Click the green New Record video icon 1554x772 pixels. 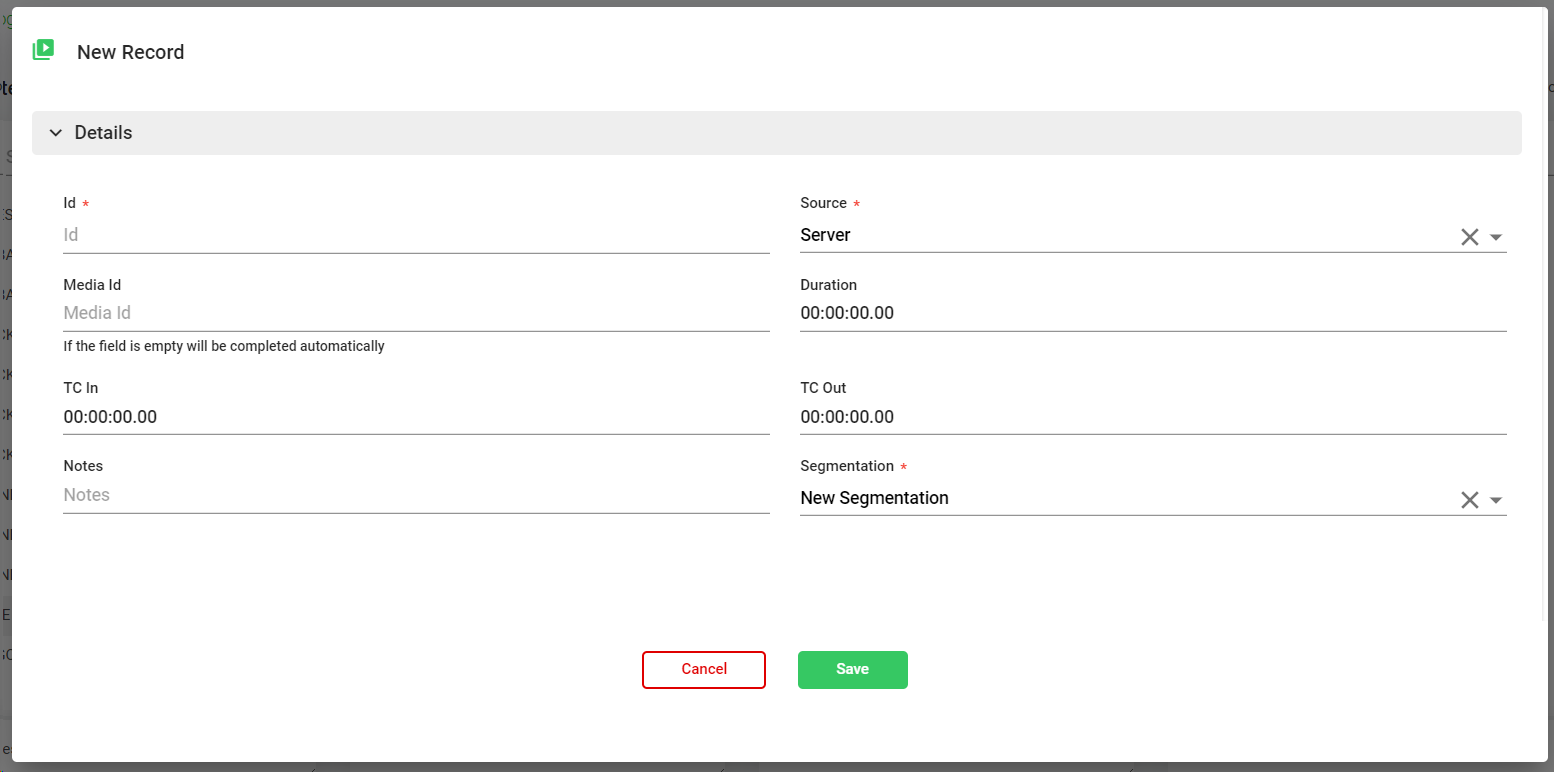coord(43,50)
